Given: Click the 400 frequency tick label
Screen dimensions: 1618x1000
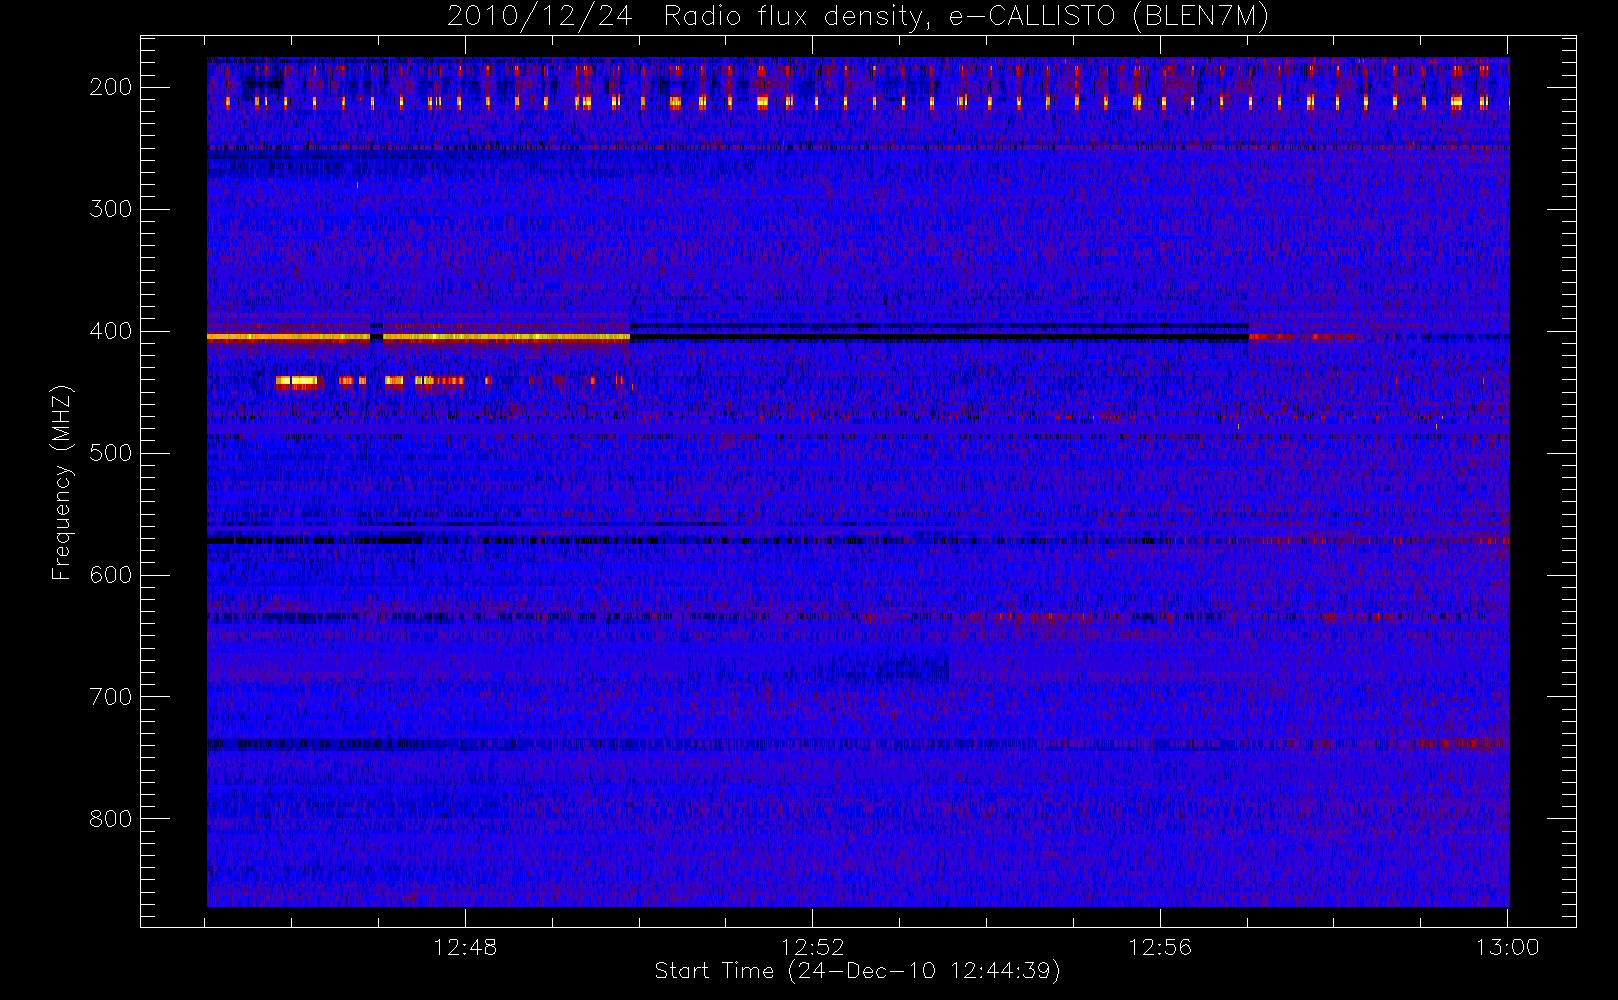Looking at the screenshot, I should tap(110, 331).
